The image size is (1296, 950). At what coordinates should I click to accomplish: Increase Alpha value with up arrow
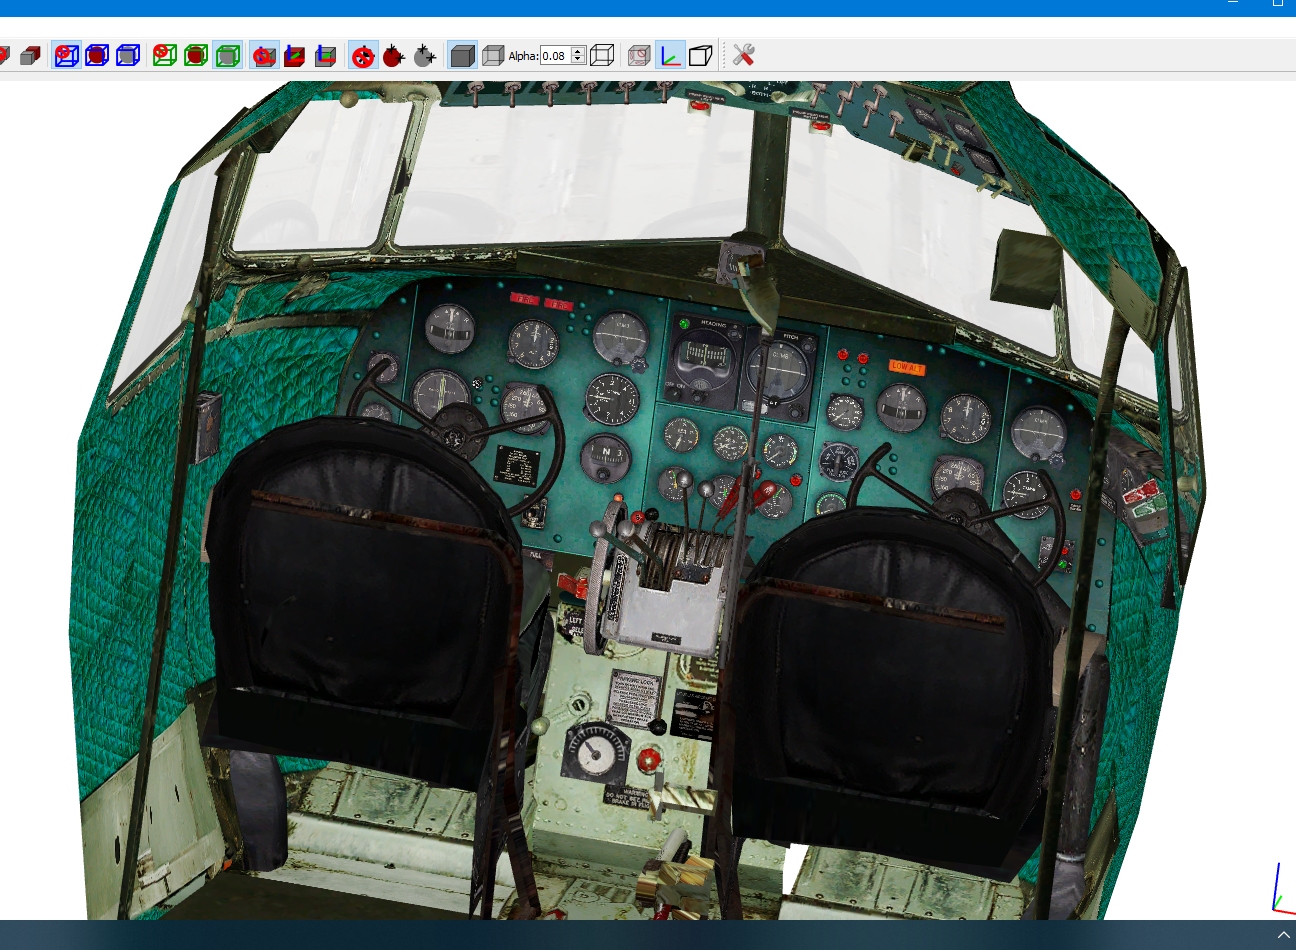coord(578,51)
